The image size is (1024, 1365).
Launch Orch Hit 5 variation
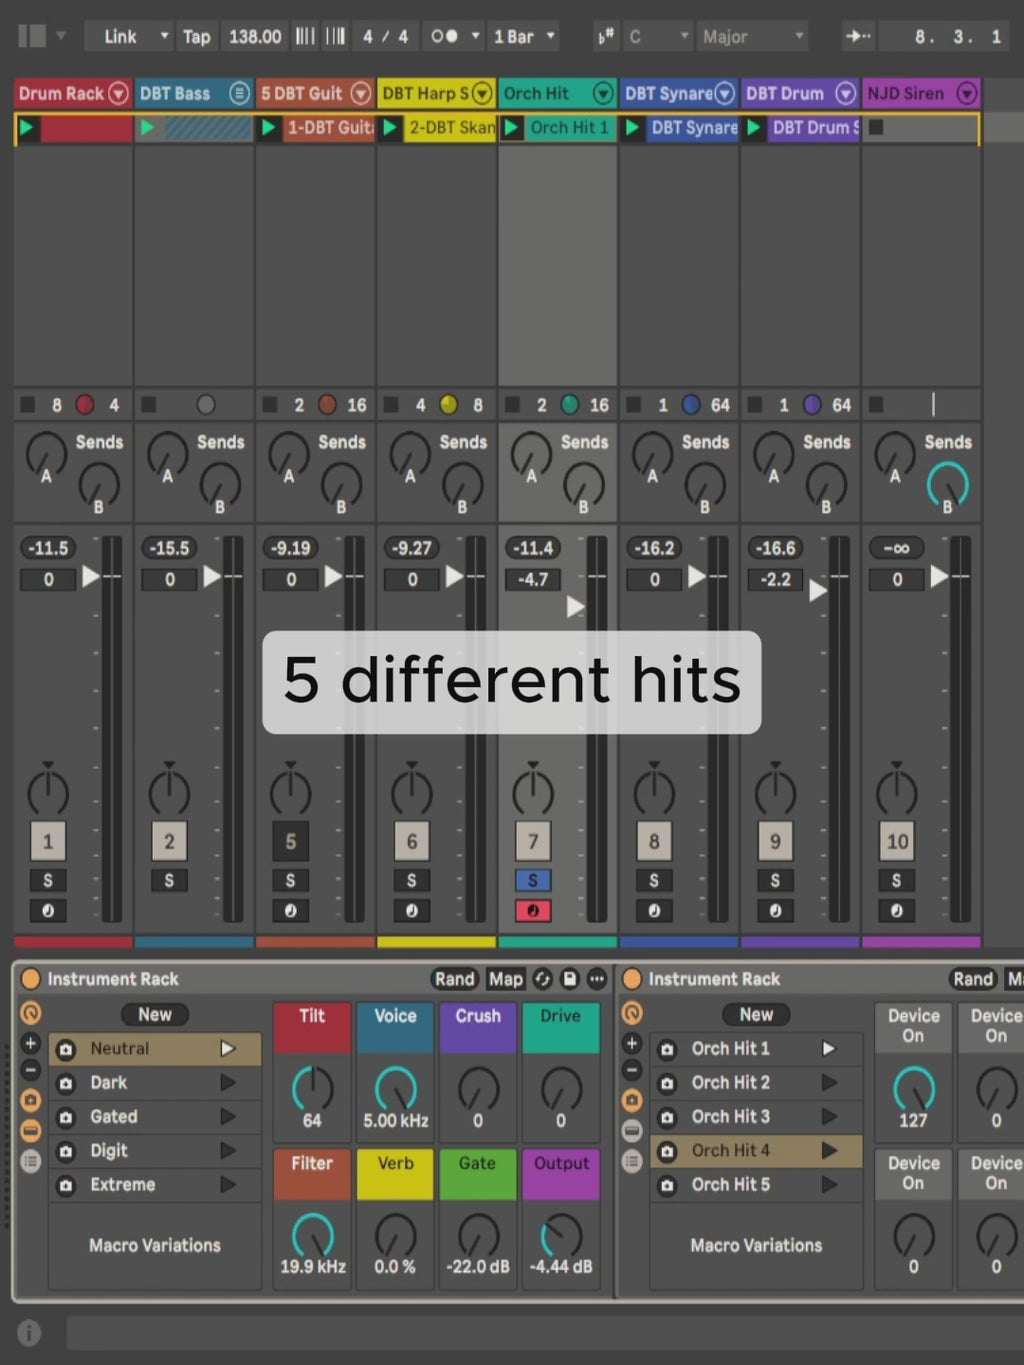tap(829, 1185)
